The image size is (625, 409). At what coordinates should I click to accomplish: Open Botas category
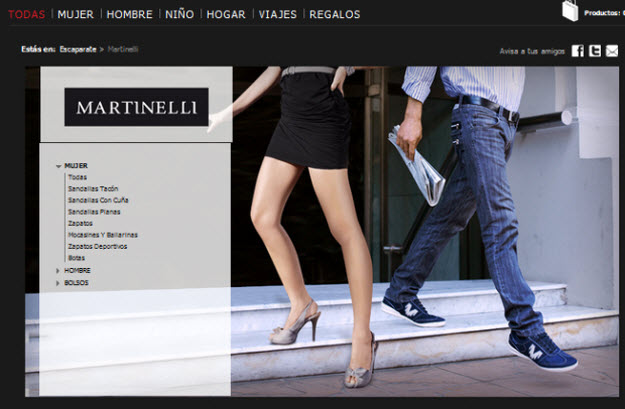[77, 258]
